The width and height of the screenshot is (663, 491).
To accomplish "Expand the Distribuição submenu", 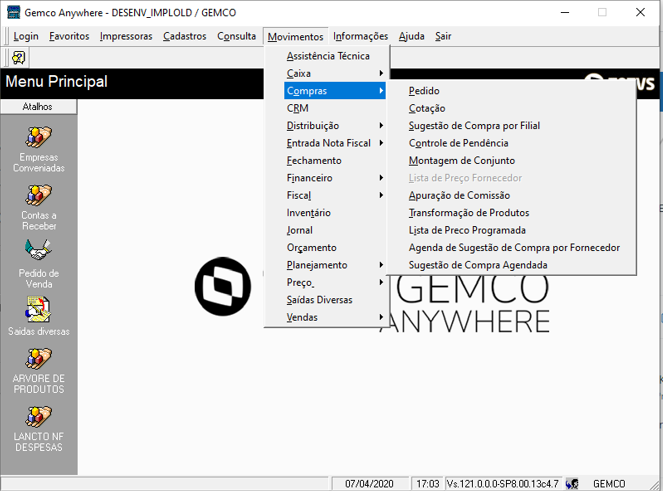I will click(x=335, y=126).
